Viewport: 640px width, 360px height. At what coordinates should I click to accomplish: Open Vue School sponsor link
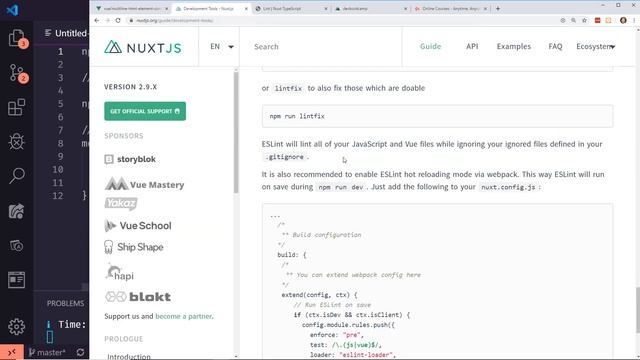[138, 225]
